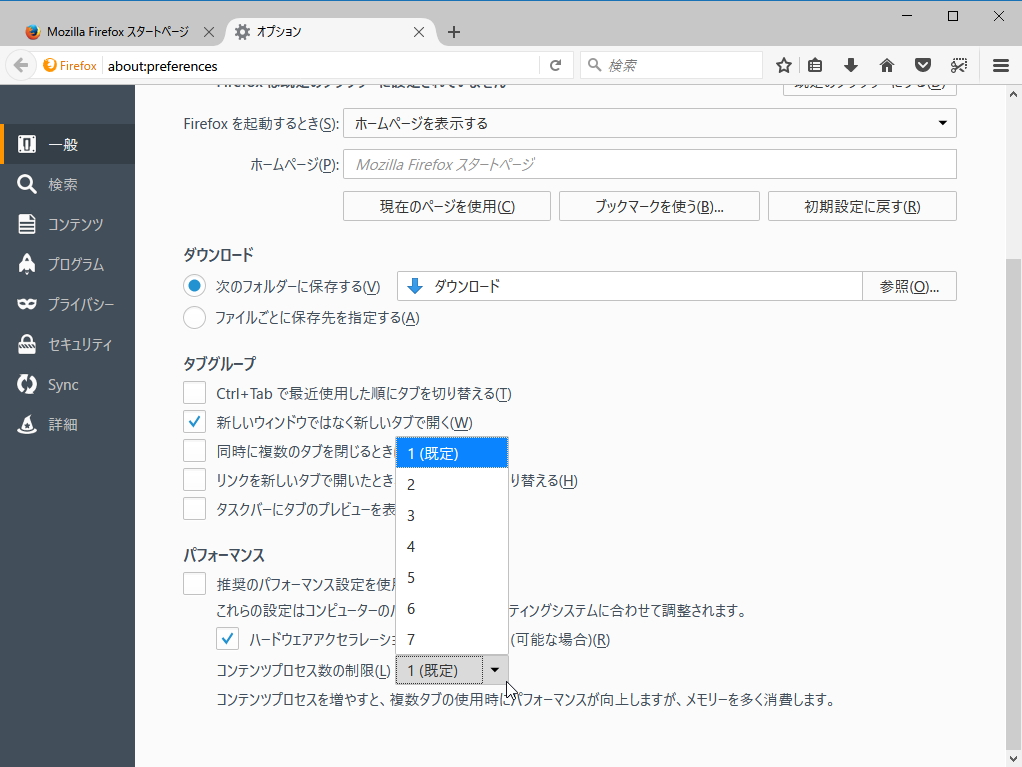Open the Pocket icon
1022x767 pixels.
click(x=922, y=65)
